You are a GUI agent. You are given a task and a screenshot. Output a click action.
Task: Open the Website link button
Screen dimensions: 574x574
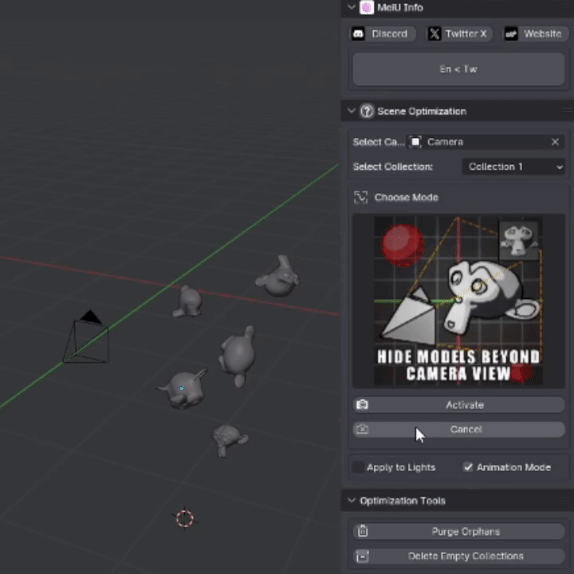click(536, 34)
